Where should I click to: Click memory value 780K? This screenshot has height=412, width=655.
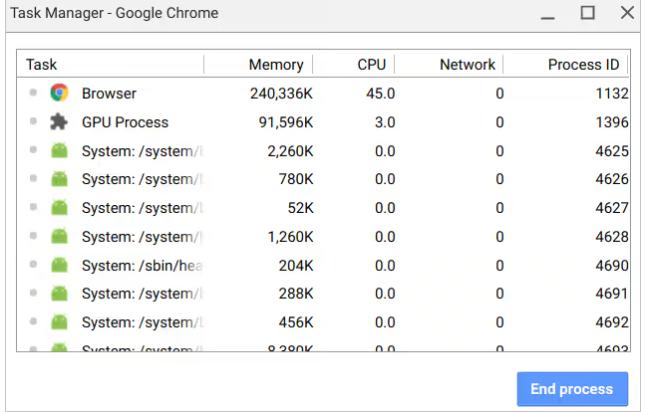coord(296,179)
